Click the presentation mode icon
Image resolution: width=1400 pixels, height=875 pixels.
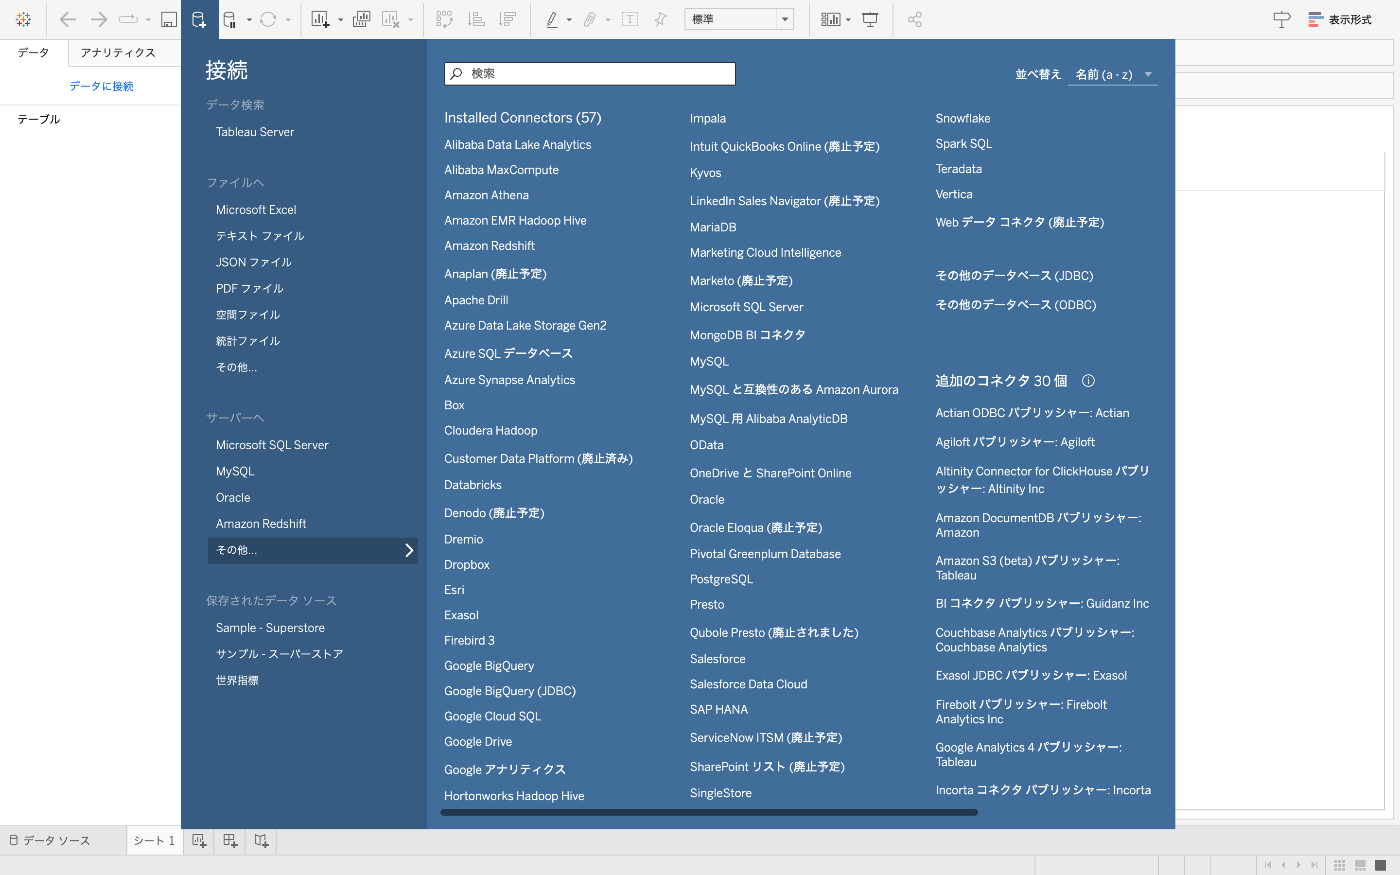pos(871,19)
